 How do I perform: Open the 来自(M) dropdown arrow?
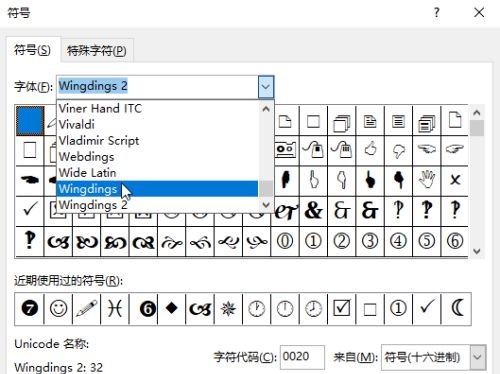point(478,357)
